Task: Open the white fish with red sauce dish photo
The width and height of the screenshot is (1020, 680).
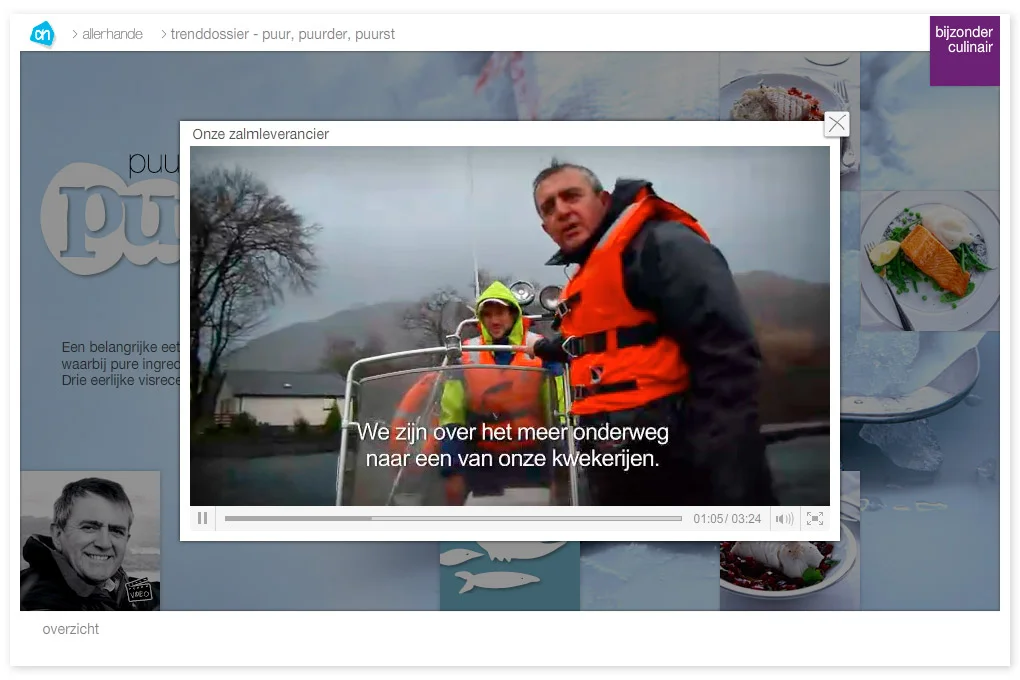Action: click(789, 576)
